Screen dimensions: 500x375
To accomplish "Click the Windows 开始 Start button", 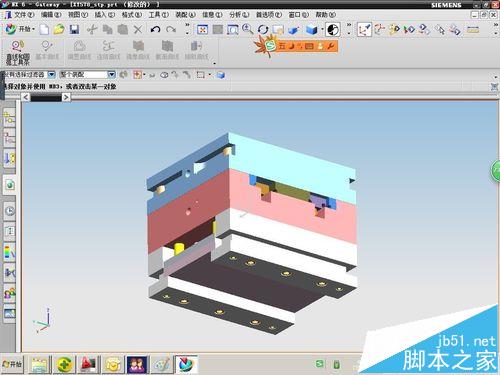I will 12,364.
